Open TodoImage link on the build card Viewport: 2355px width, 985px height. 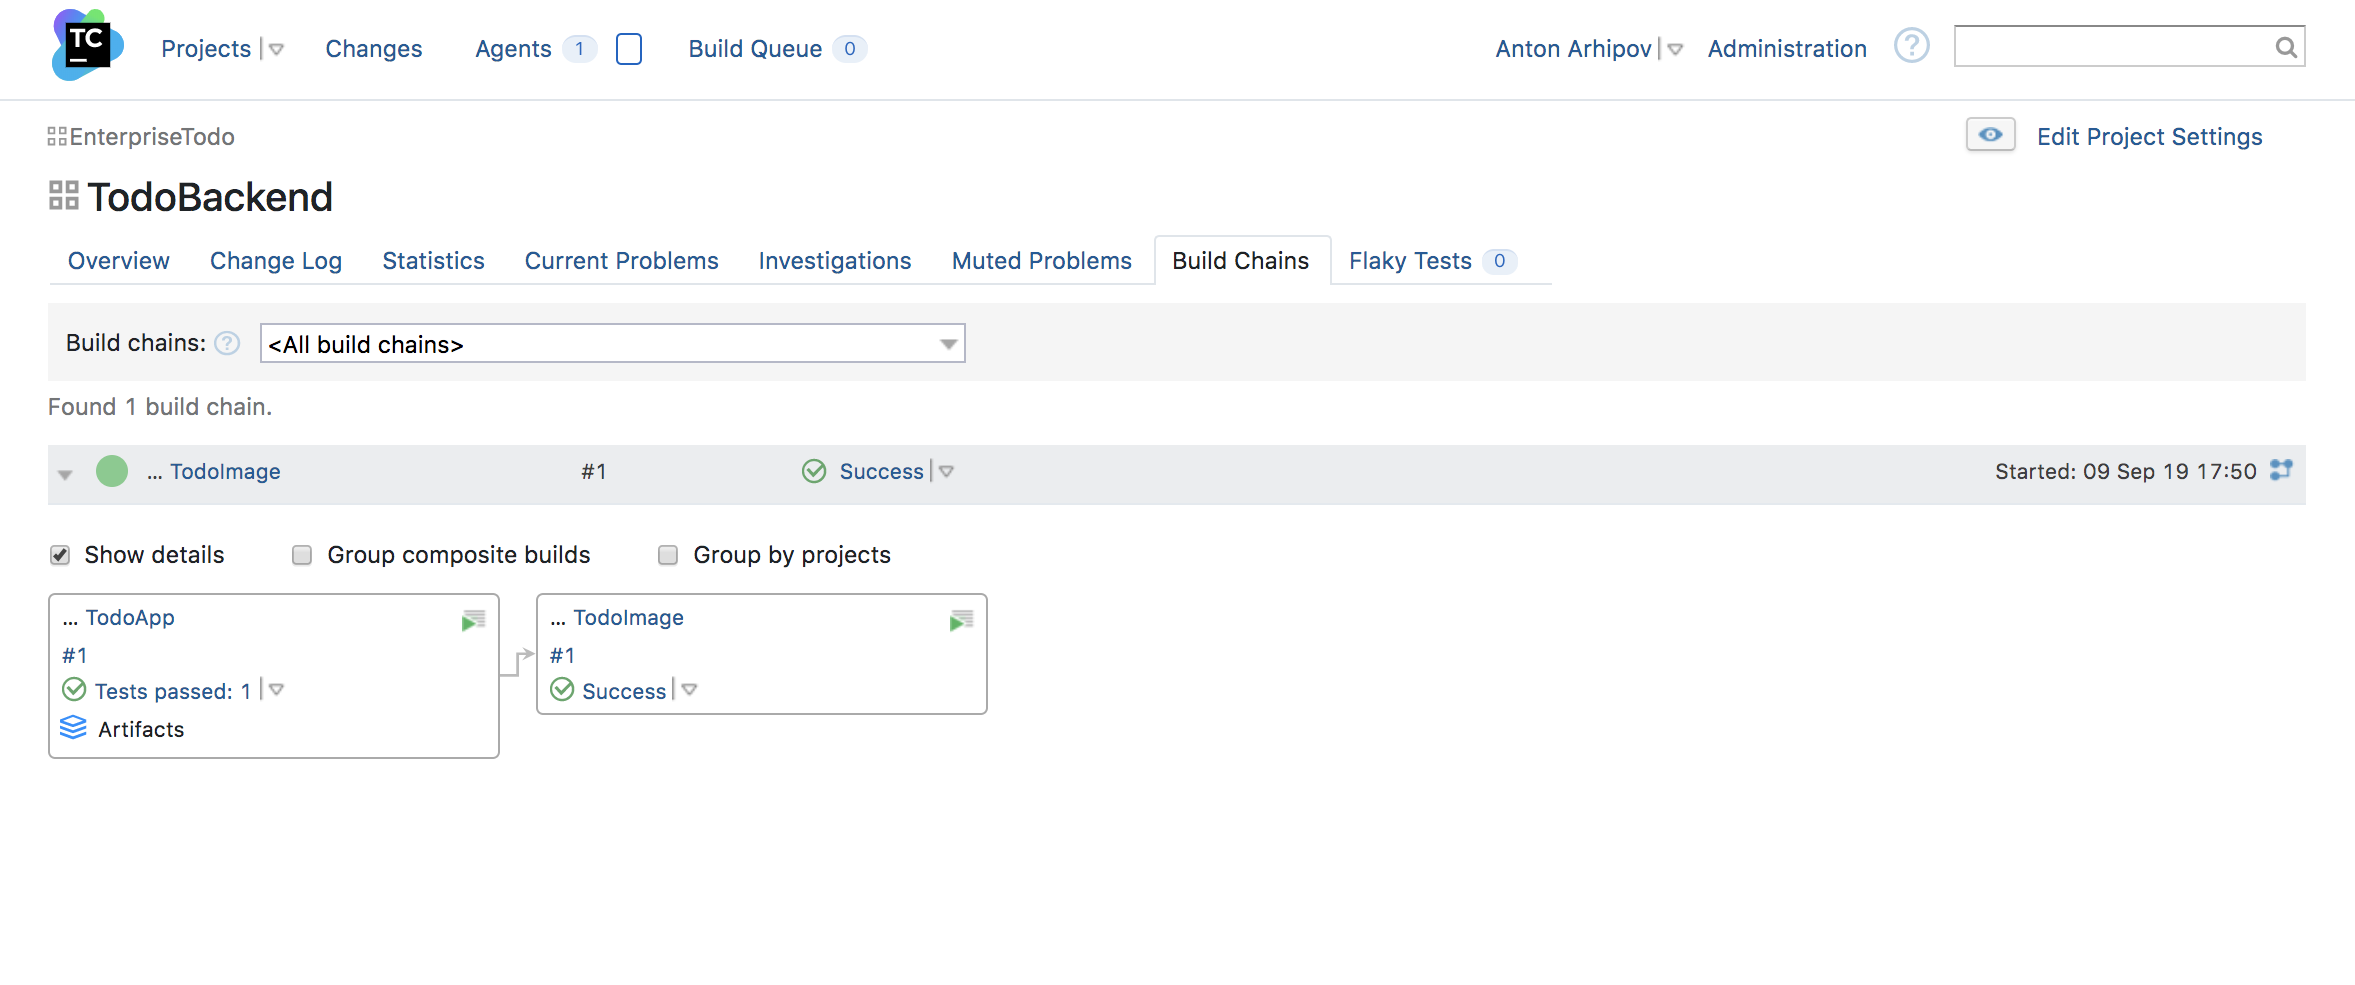pos(629,617)
